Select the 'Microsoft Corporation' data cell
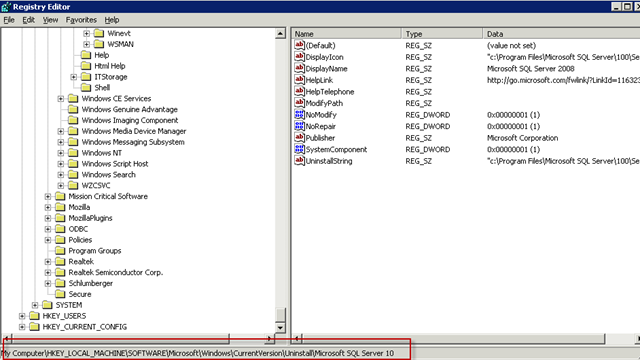 point(522,138)
